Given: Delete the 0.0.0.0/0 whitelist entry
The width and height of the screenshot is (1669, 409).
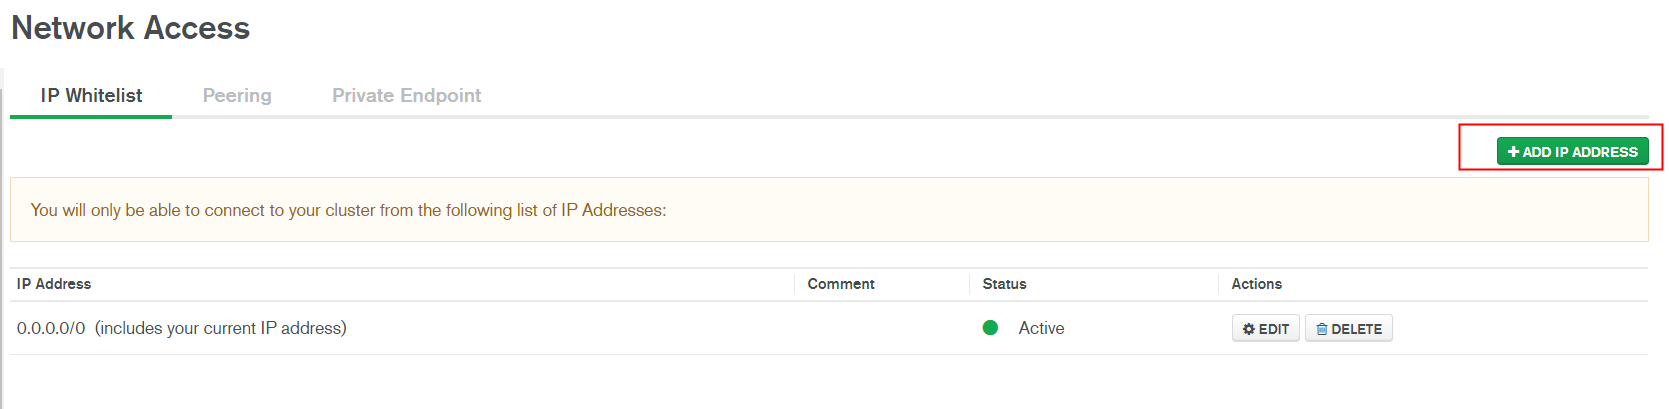Looking at the screenshot, I should pos(1349,329).
